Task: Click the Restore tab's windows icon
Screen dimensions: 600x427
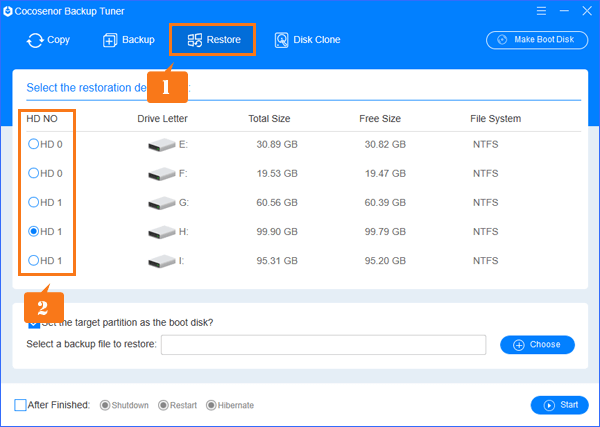Action: (195, 40)
